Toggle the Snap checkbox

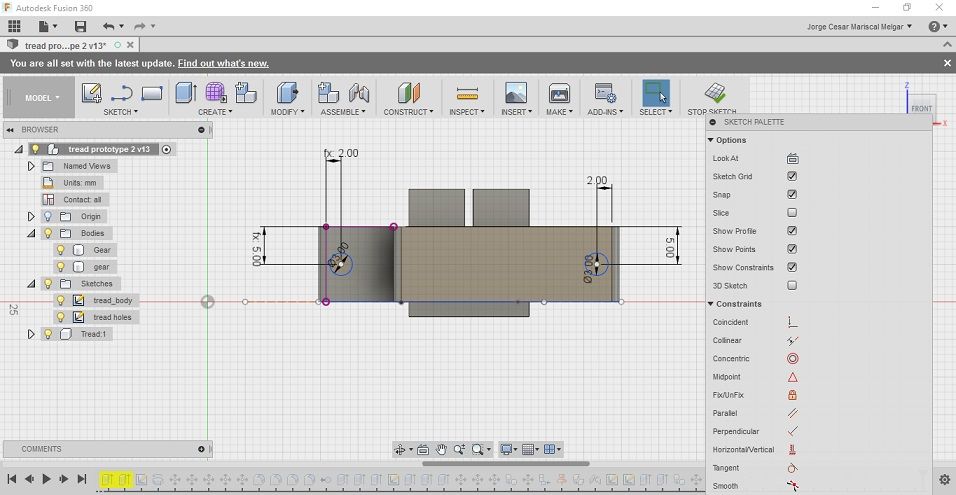792,194
